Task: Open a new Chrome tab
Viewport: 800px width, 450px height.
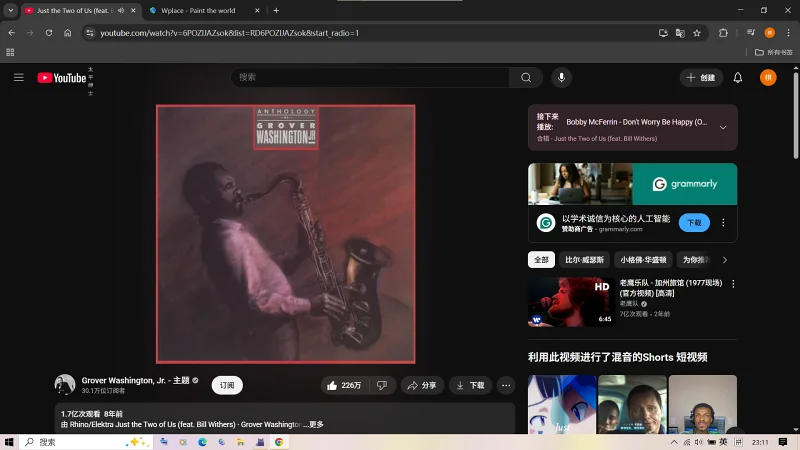Action: tap(276, 10)
